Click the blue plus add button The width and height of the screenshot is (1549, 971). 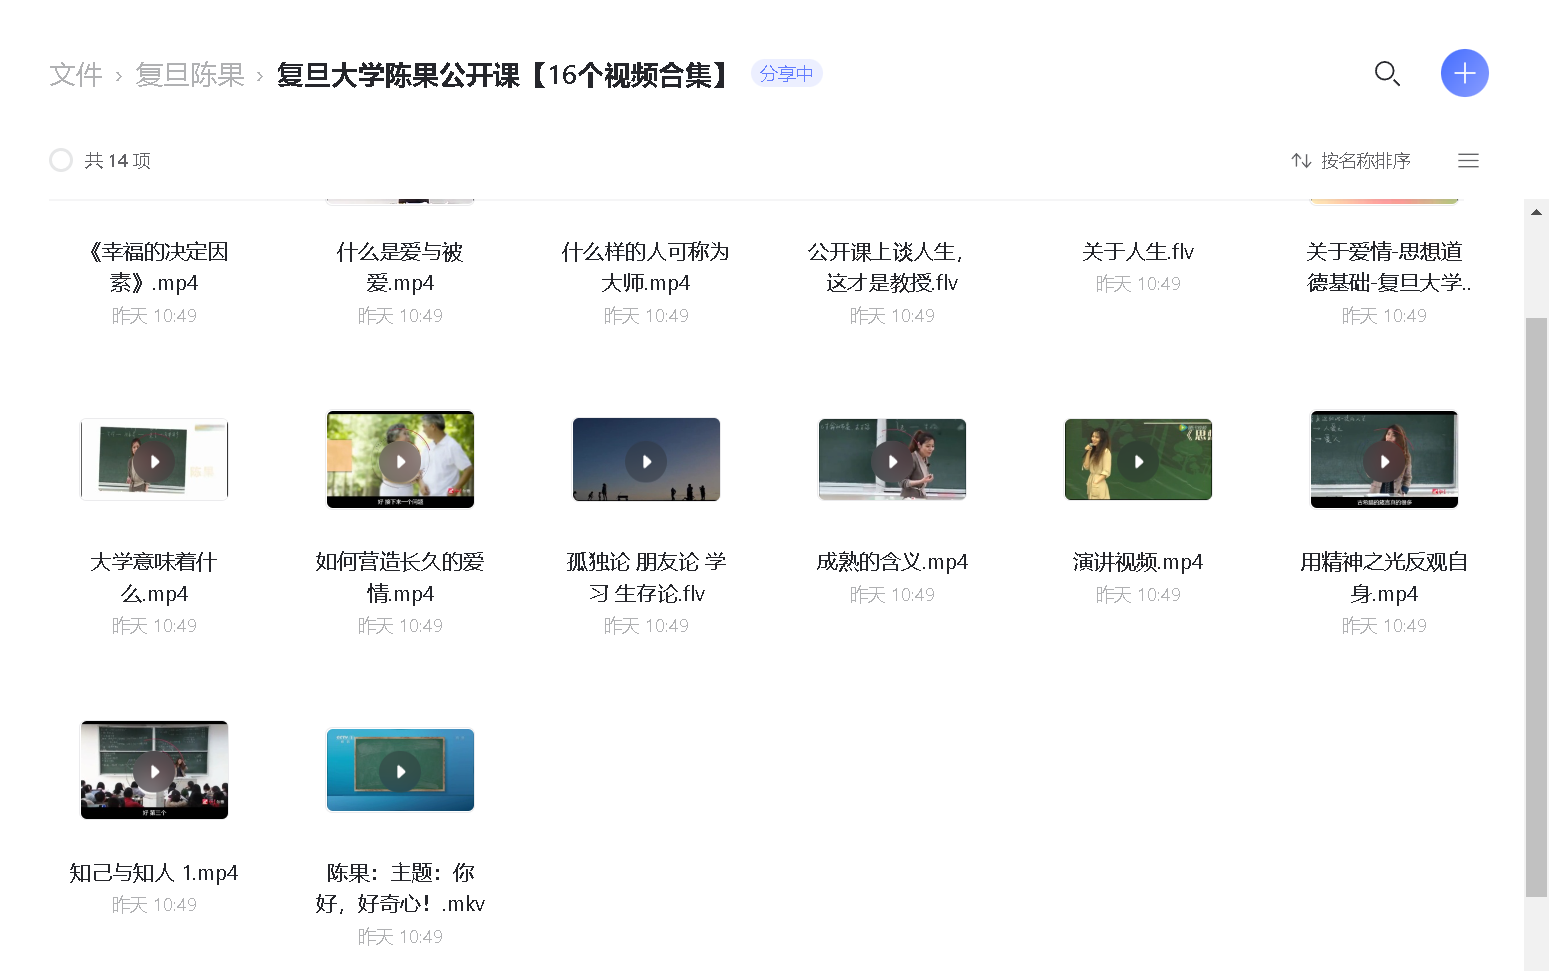1464,73
